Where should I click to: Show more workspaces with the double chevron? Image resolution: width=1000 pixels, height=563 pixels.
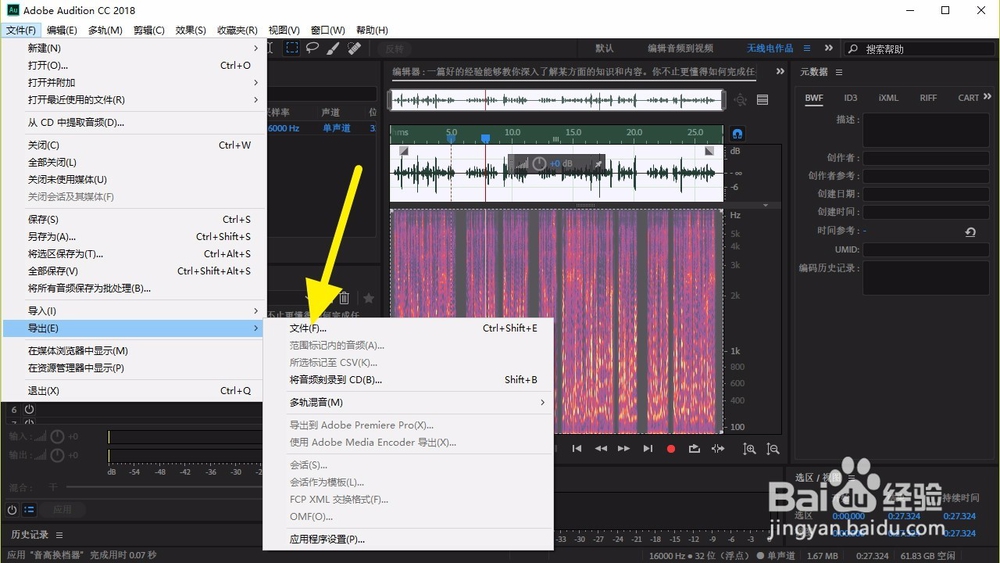click(828, 48)
